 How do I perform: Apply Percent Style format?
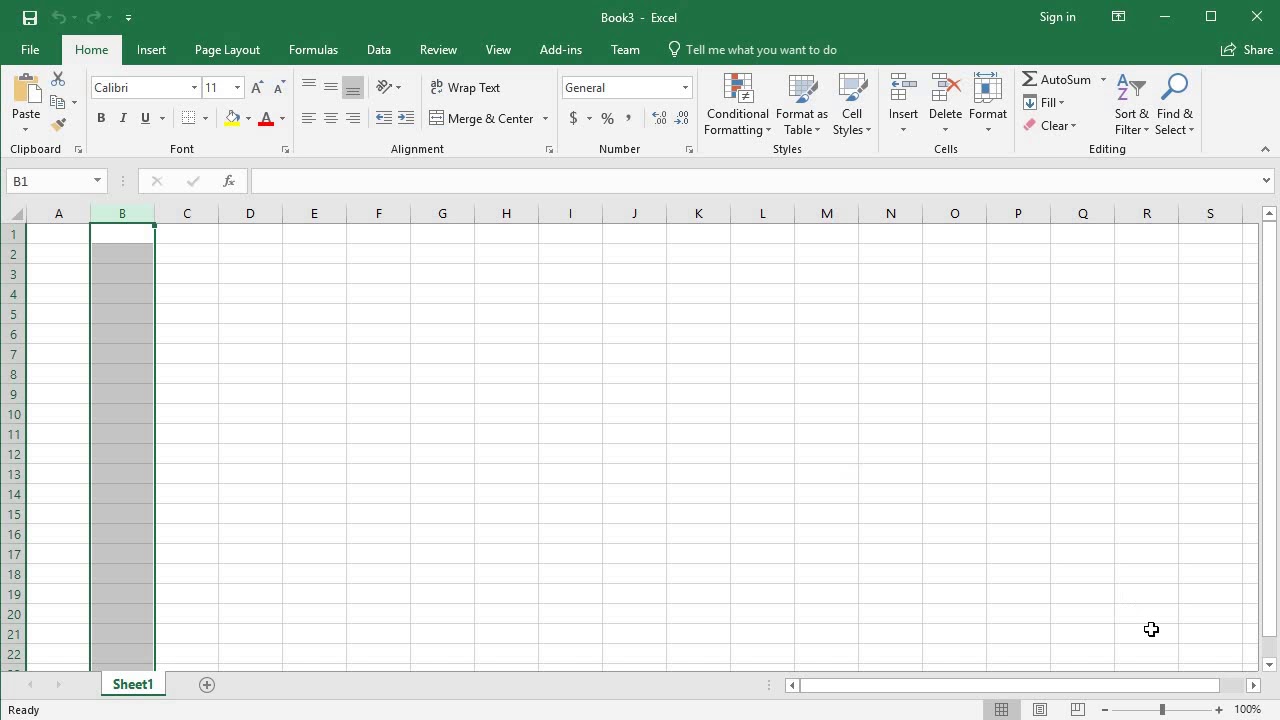(x=607, y=118)
